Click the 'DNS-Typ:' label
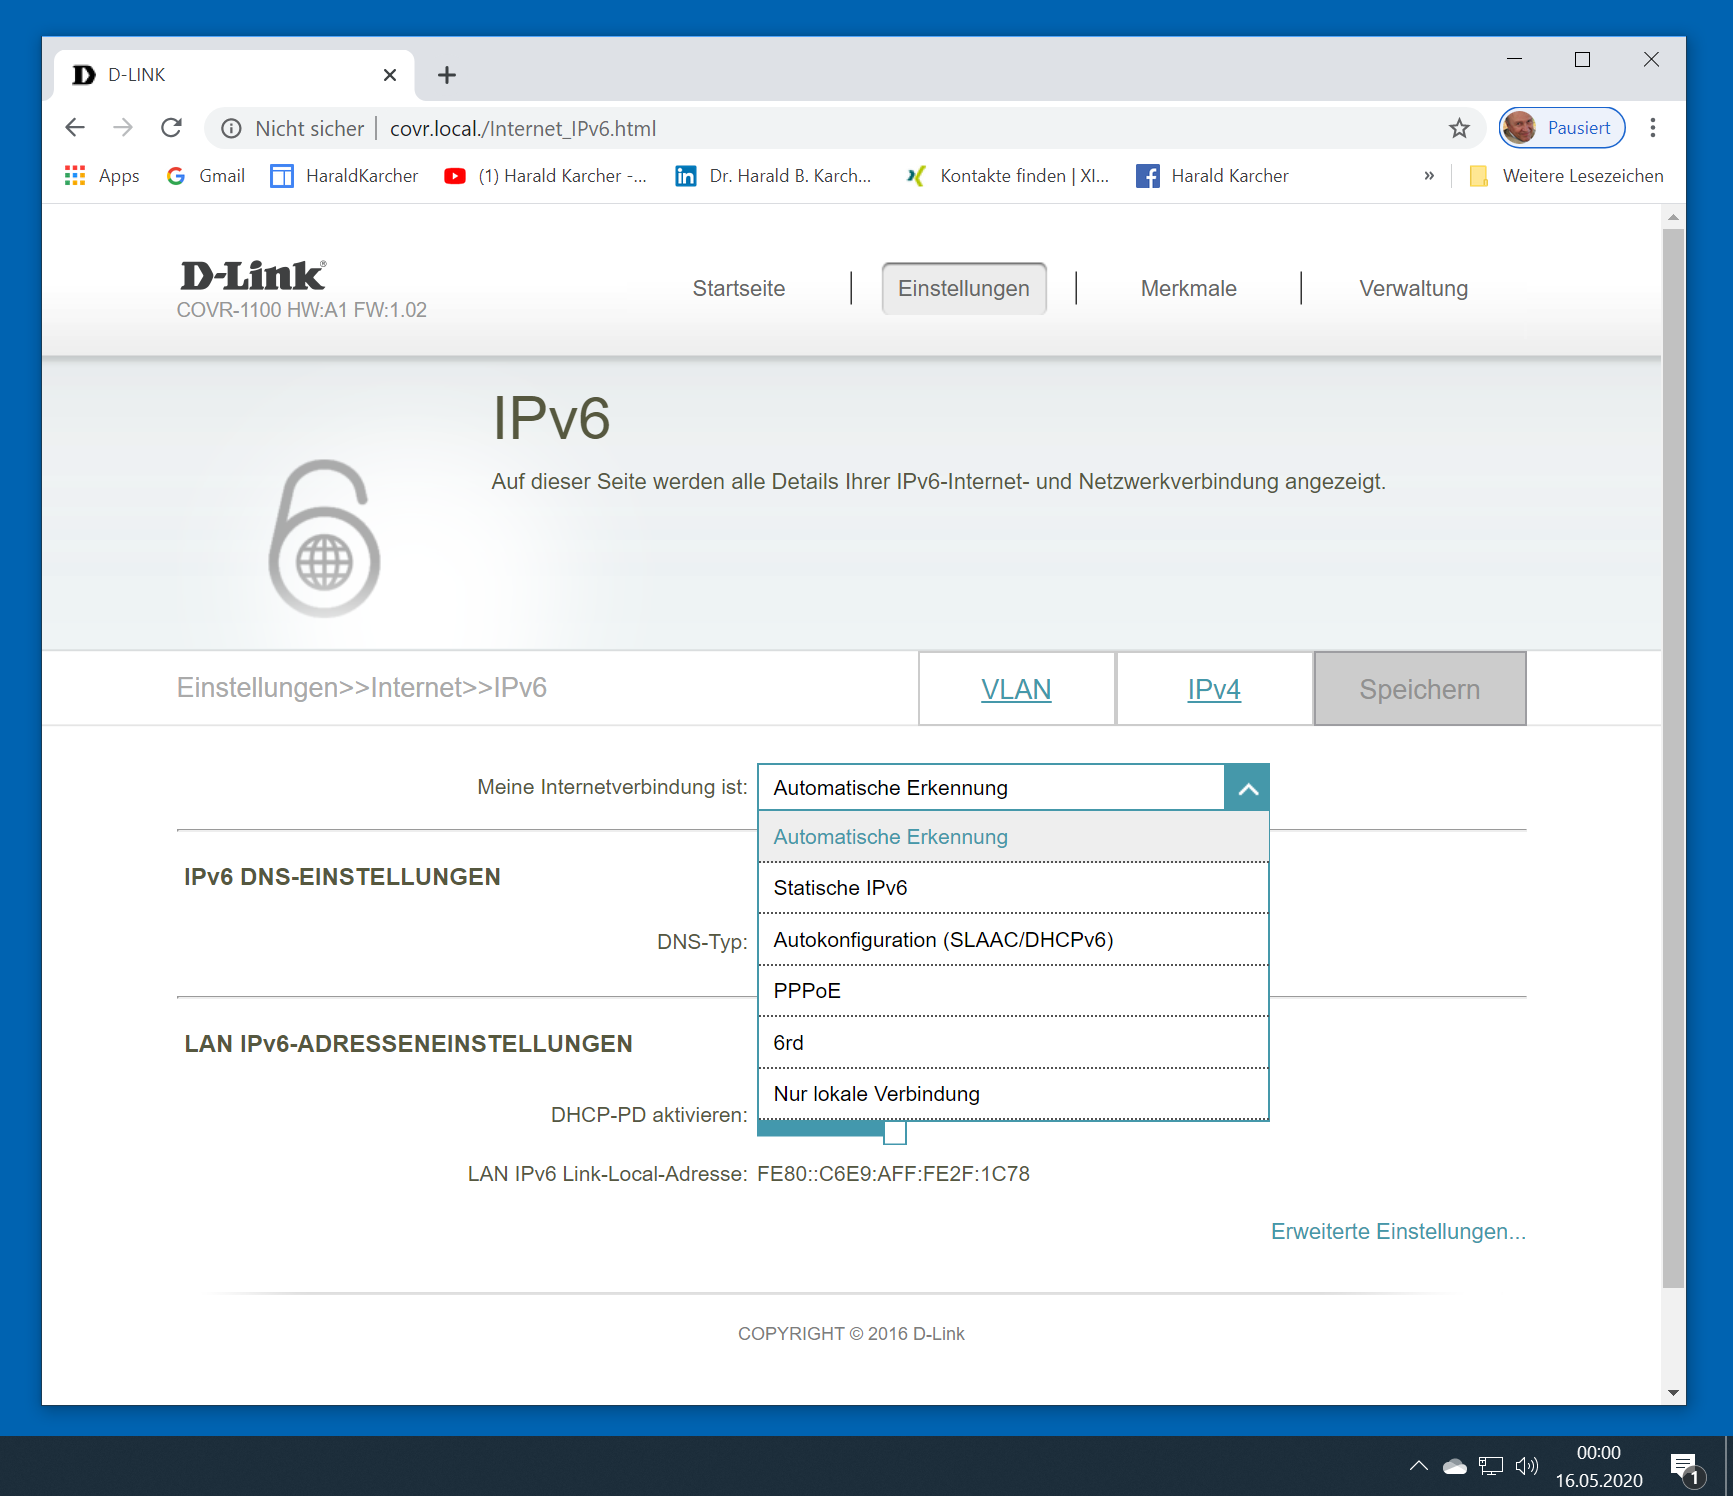The height and width of the screenshot is (1496, 1733). pos(702,942)
